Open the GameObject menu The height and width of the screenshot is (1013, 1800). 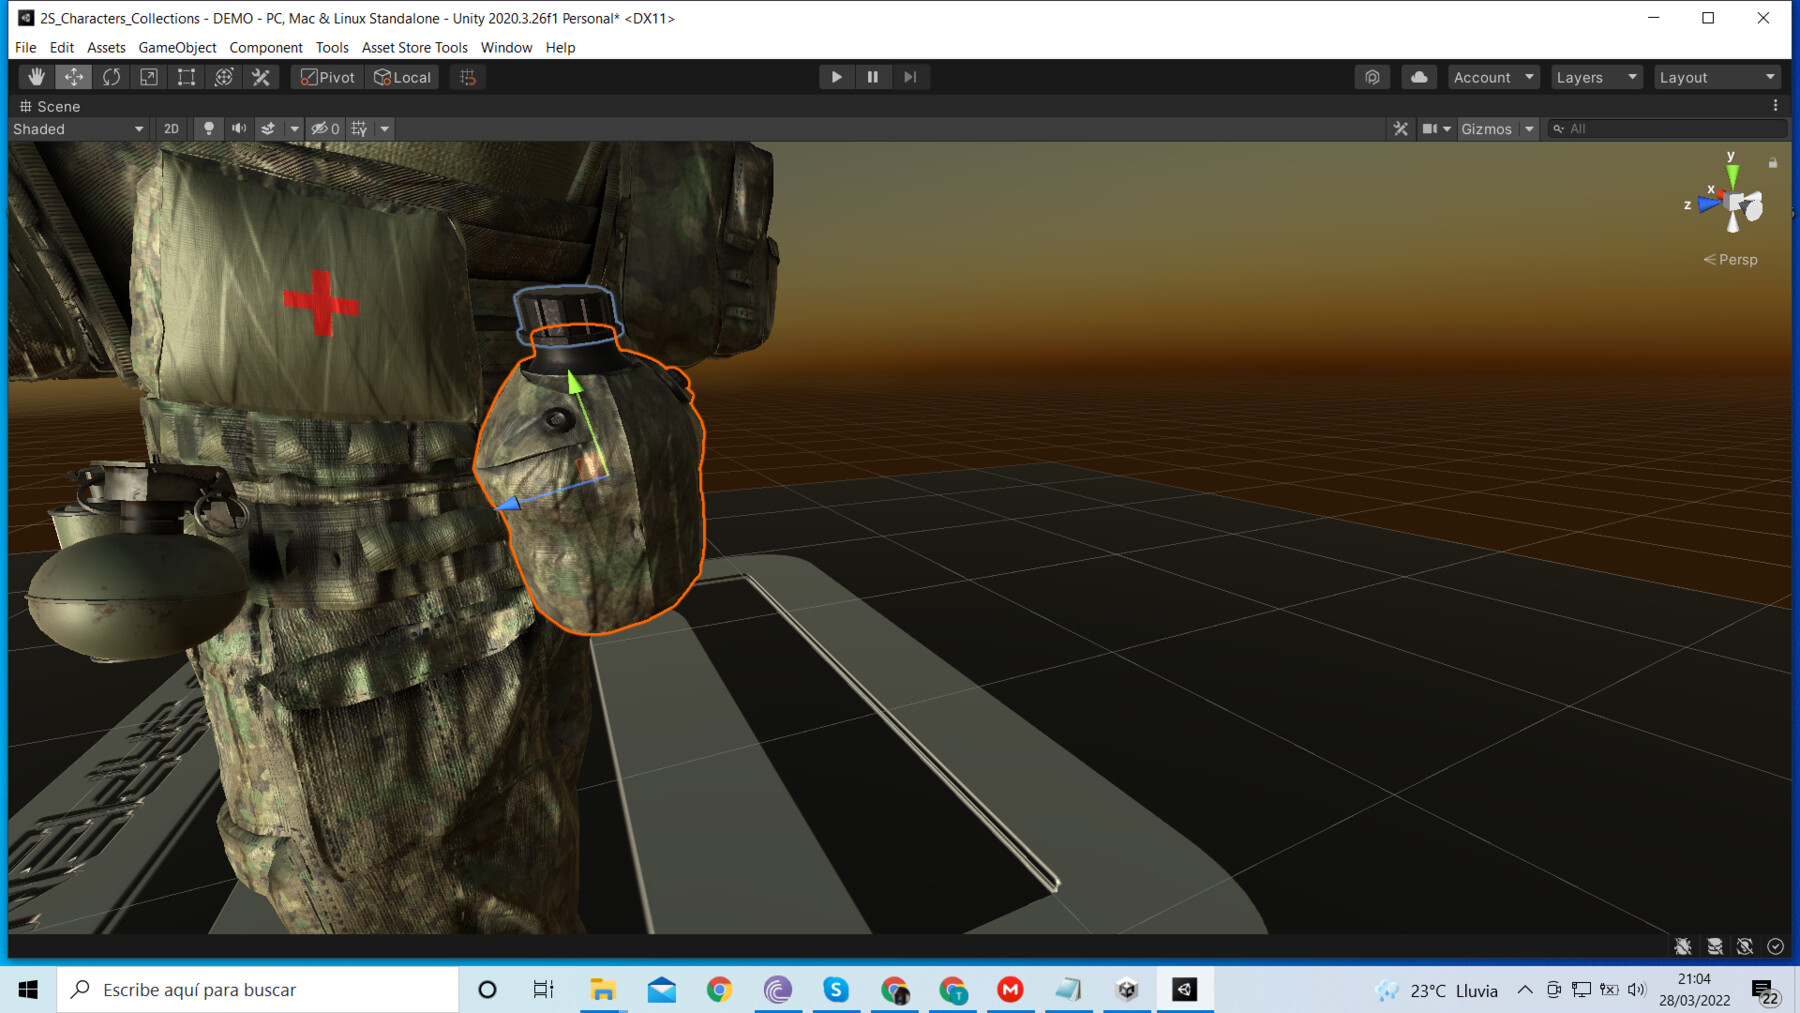[x=177, y=47]
